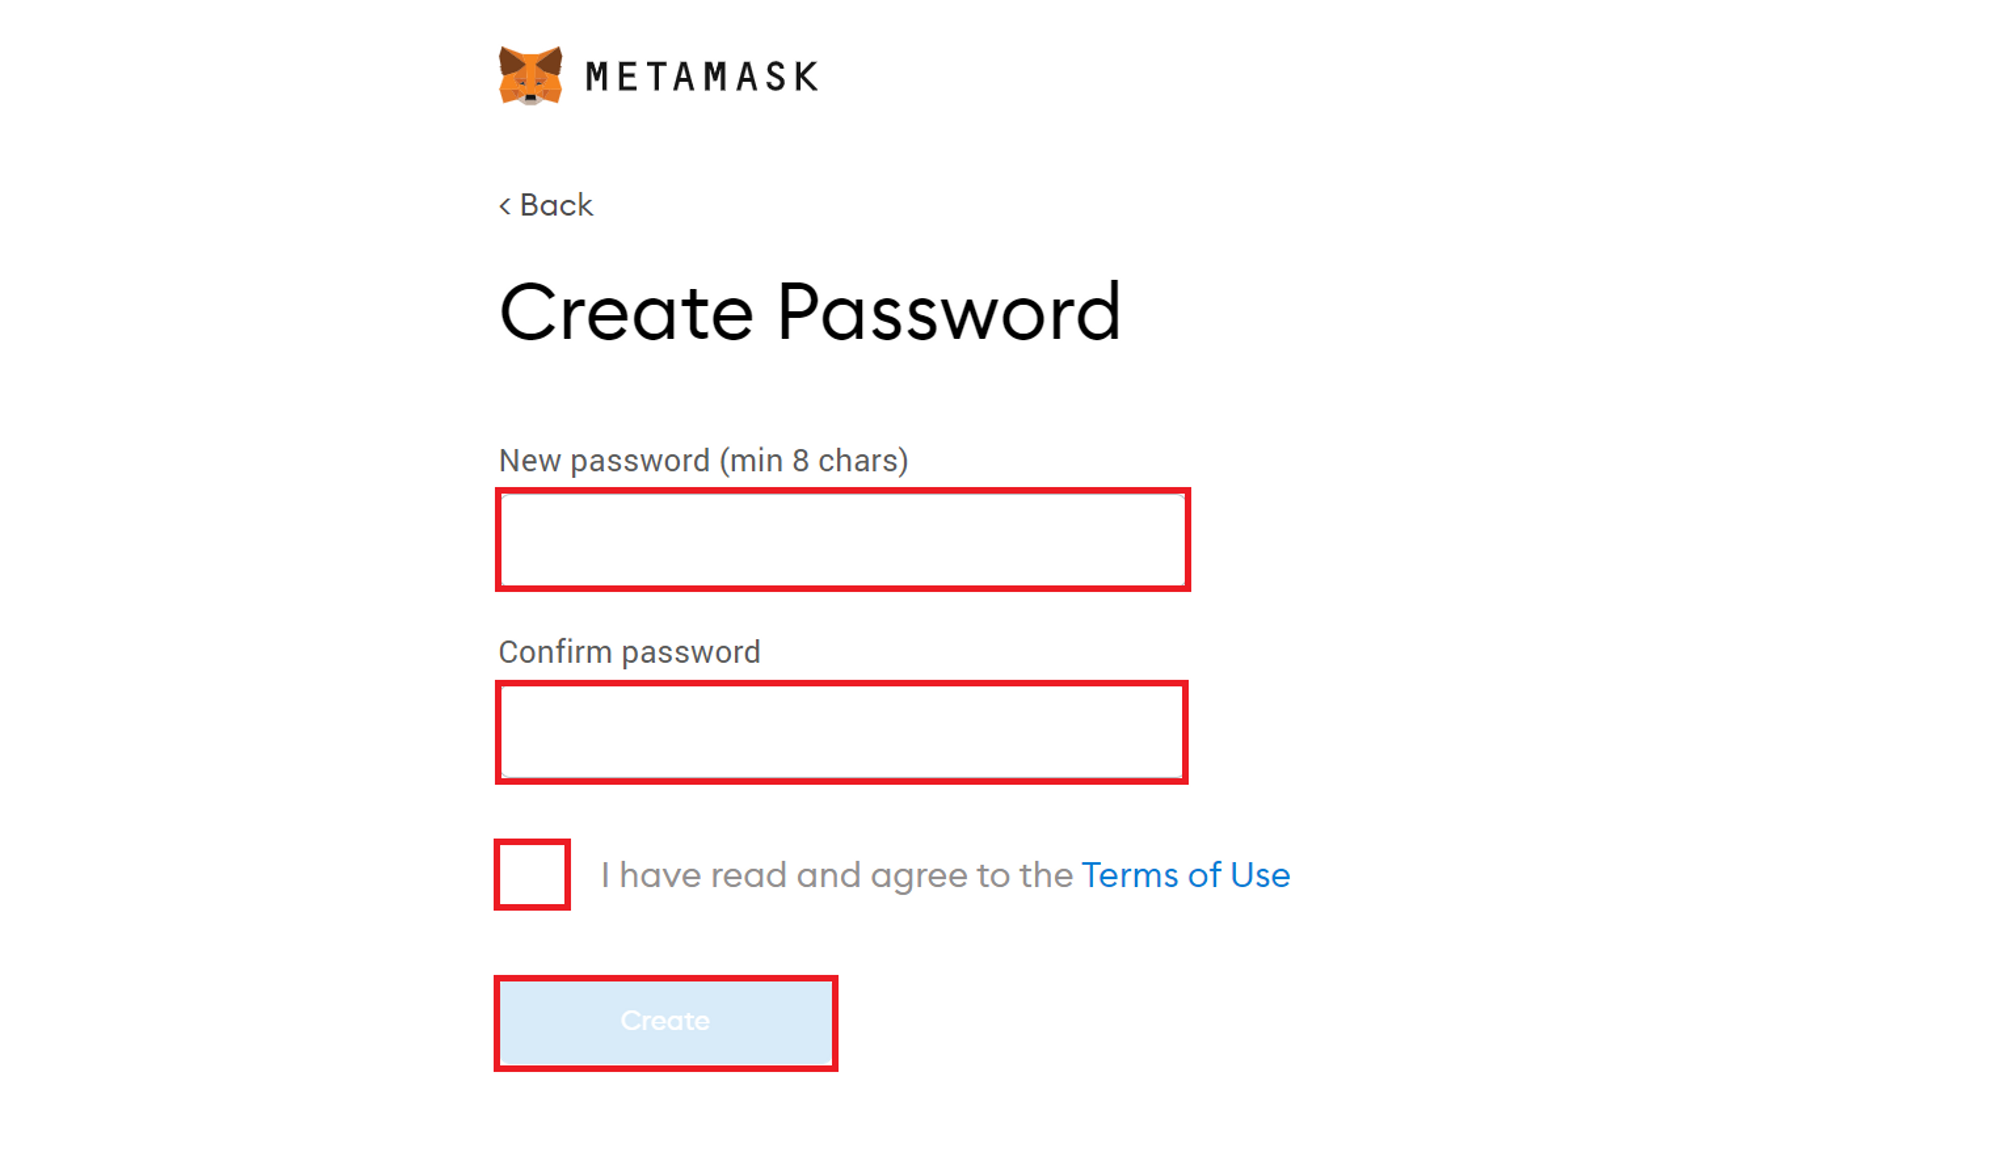Click the Create Password heading

tap(810, 312)
